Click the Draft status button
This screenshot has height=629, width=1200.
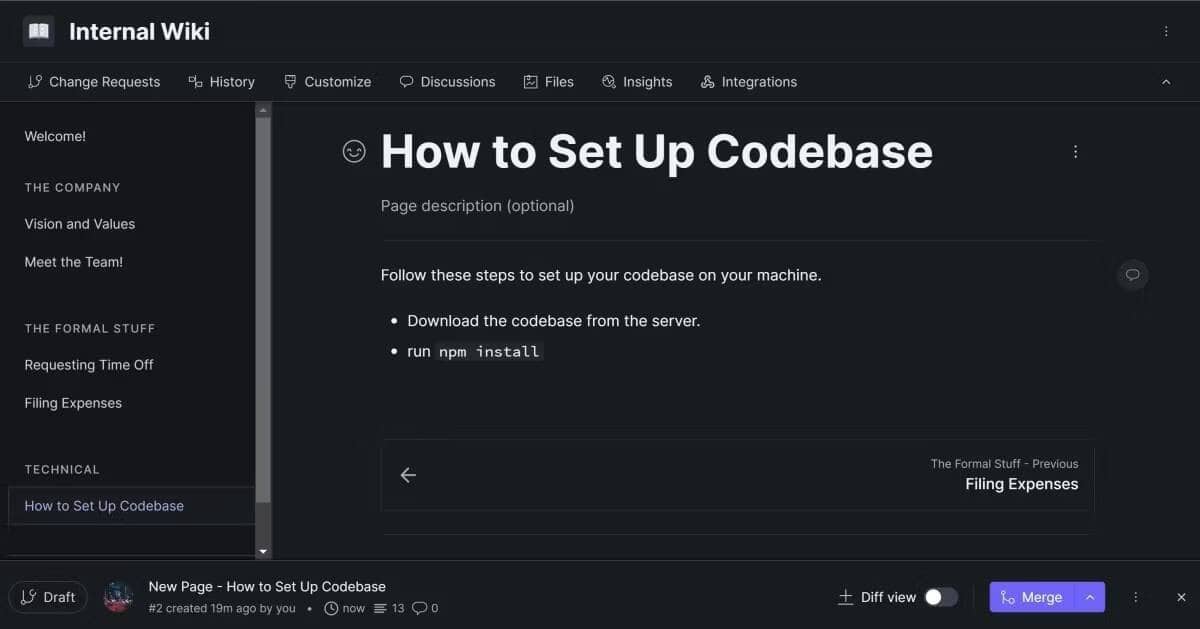point(48,597)
